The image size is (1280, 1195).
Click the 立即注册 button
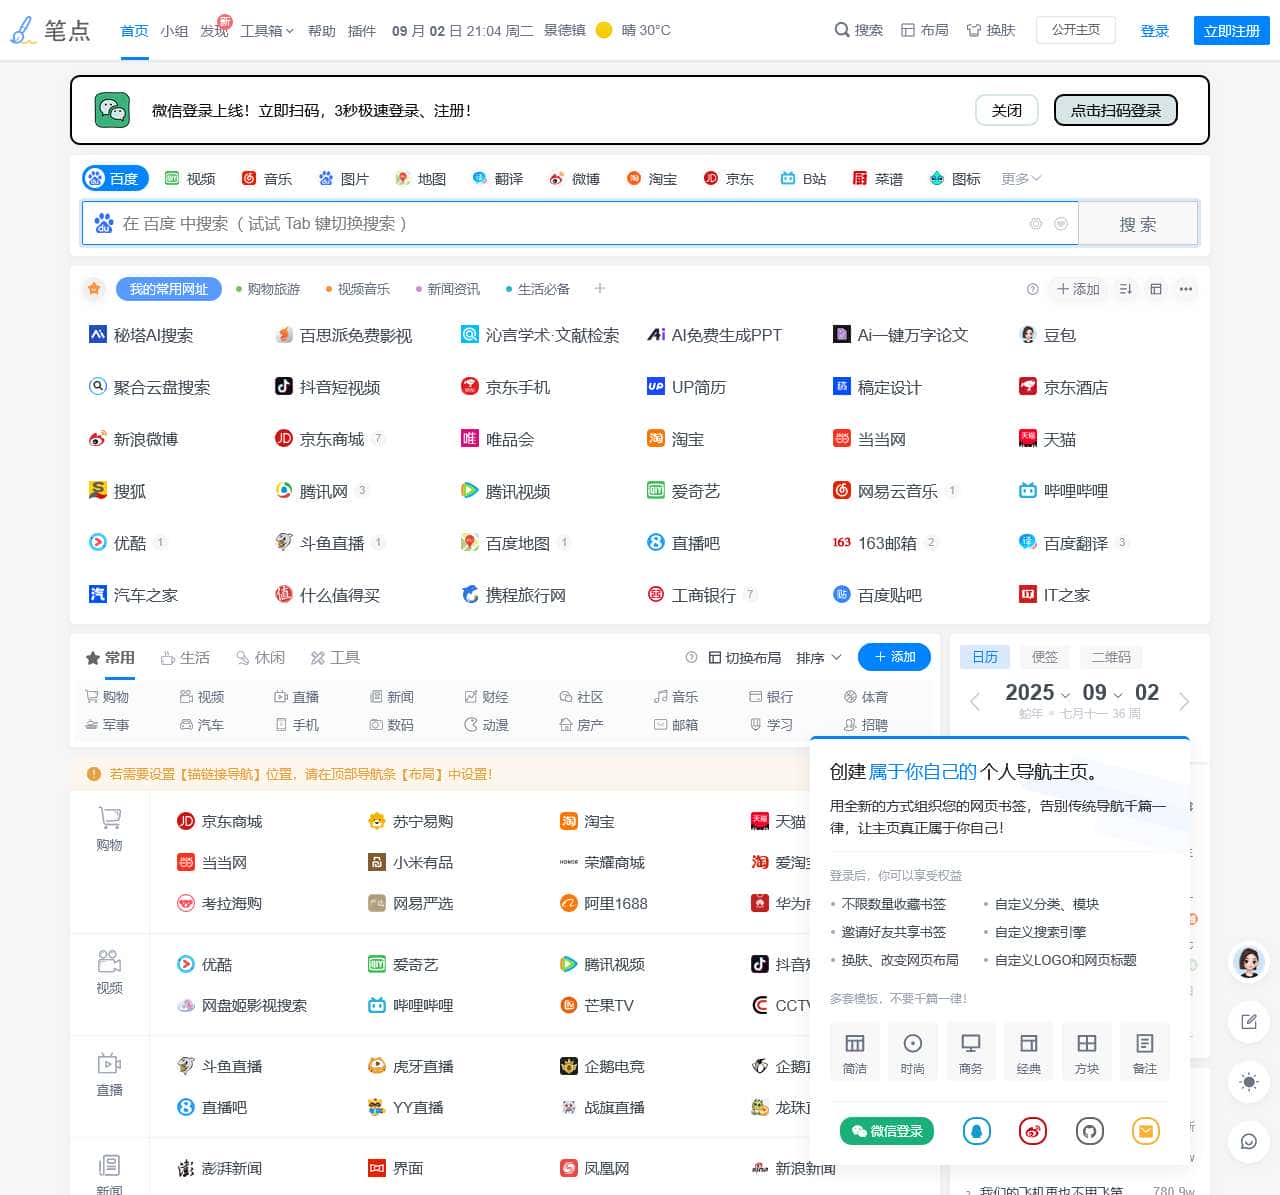point(1229,31)
